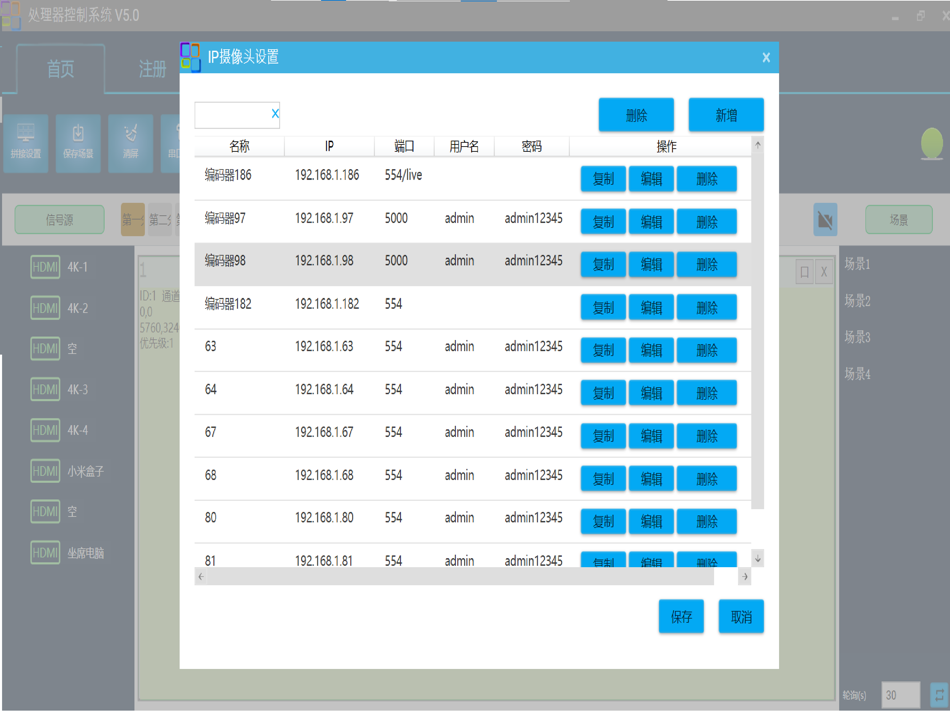Edit the camera 63 row
Screen dimensions: 950x712
tap(651, 350)
